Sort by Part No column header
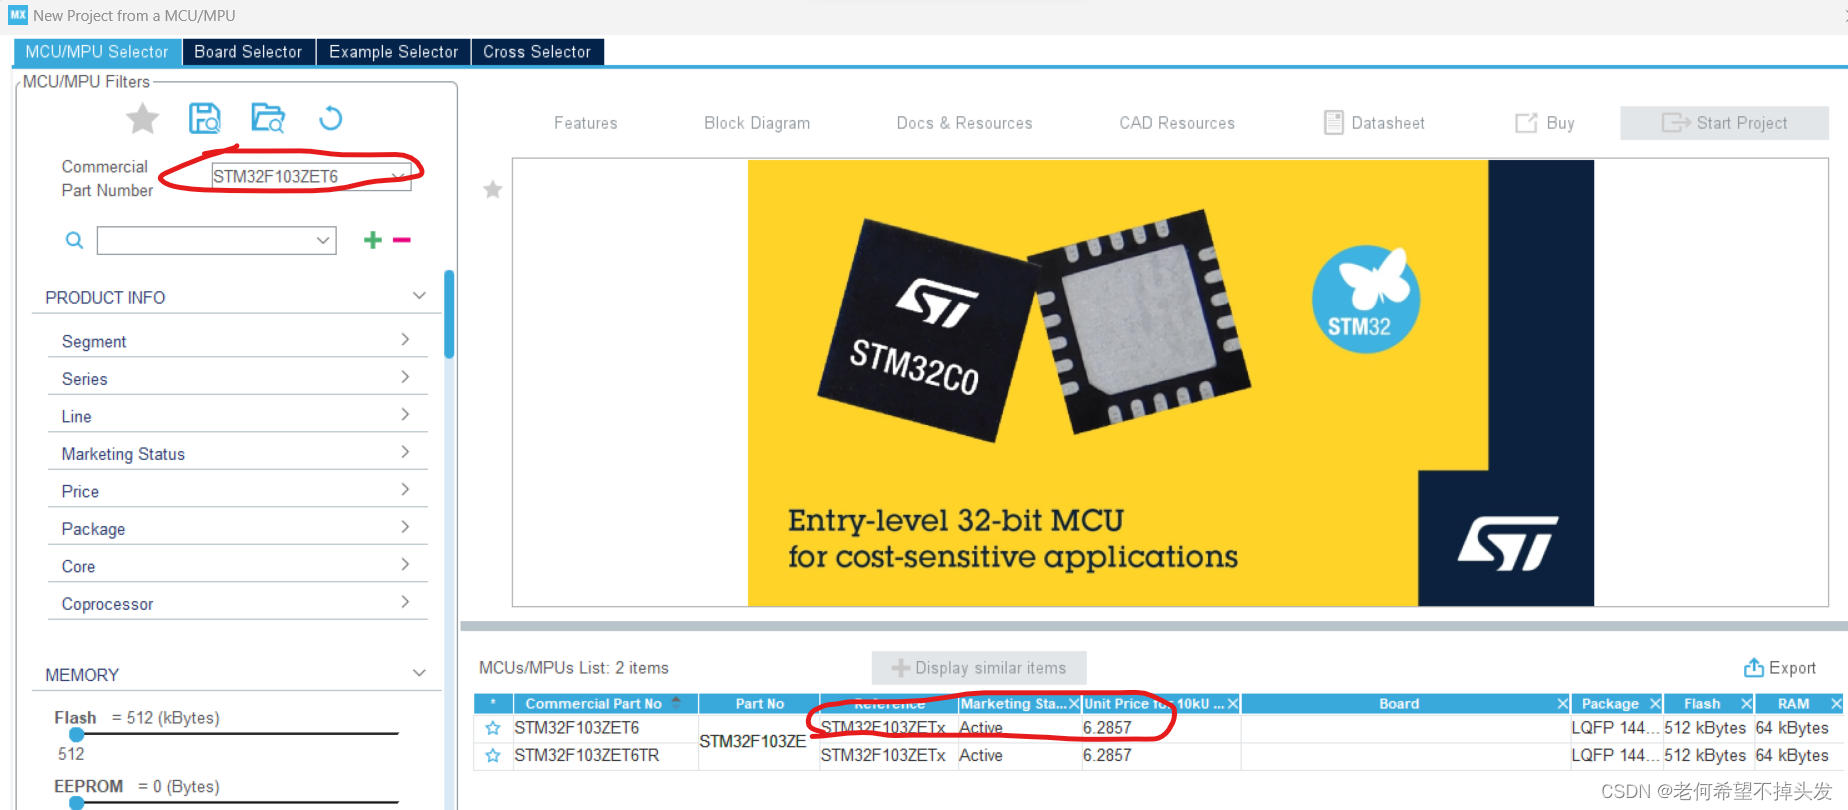The width and height of the screenshot is (1848, 810). click(x=759, y=704)
